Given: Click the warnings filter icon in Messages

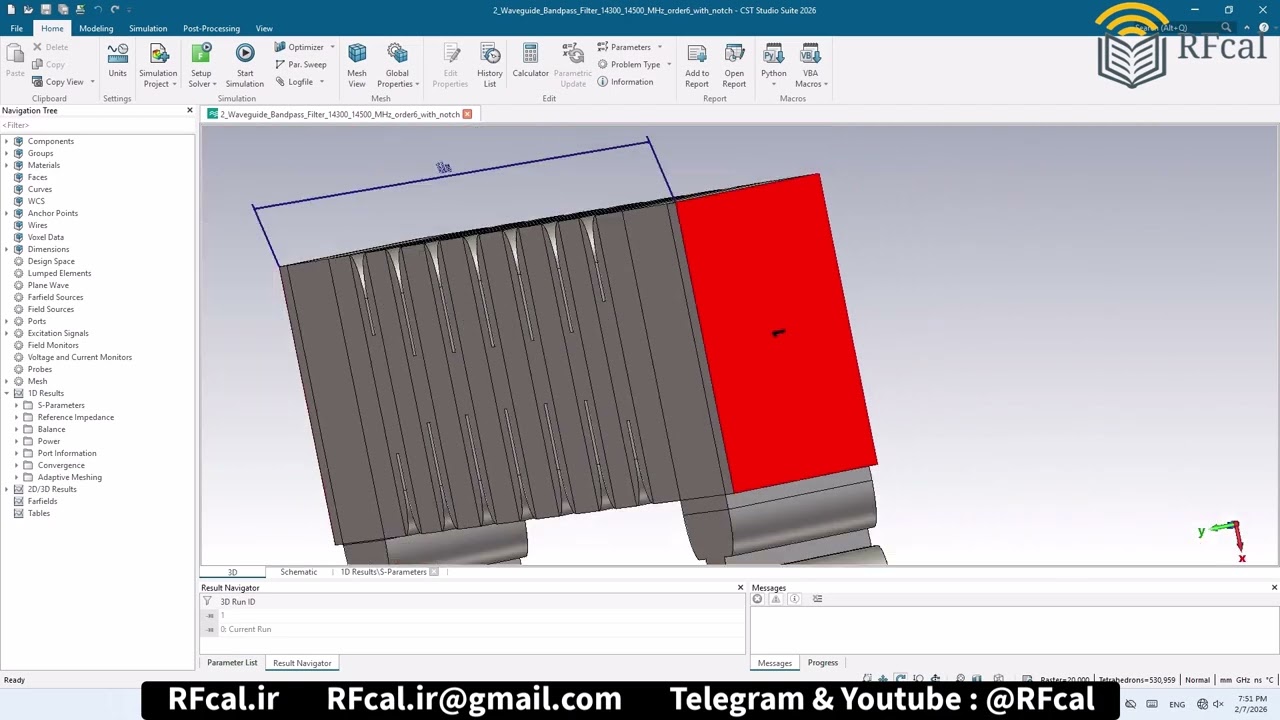Looking at the screenshot, I should pyautogui.click(x=776, y=599).
